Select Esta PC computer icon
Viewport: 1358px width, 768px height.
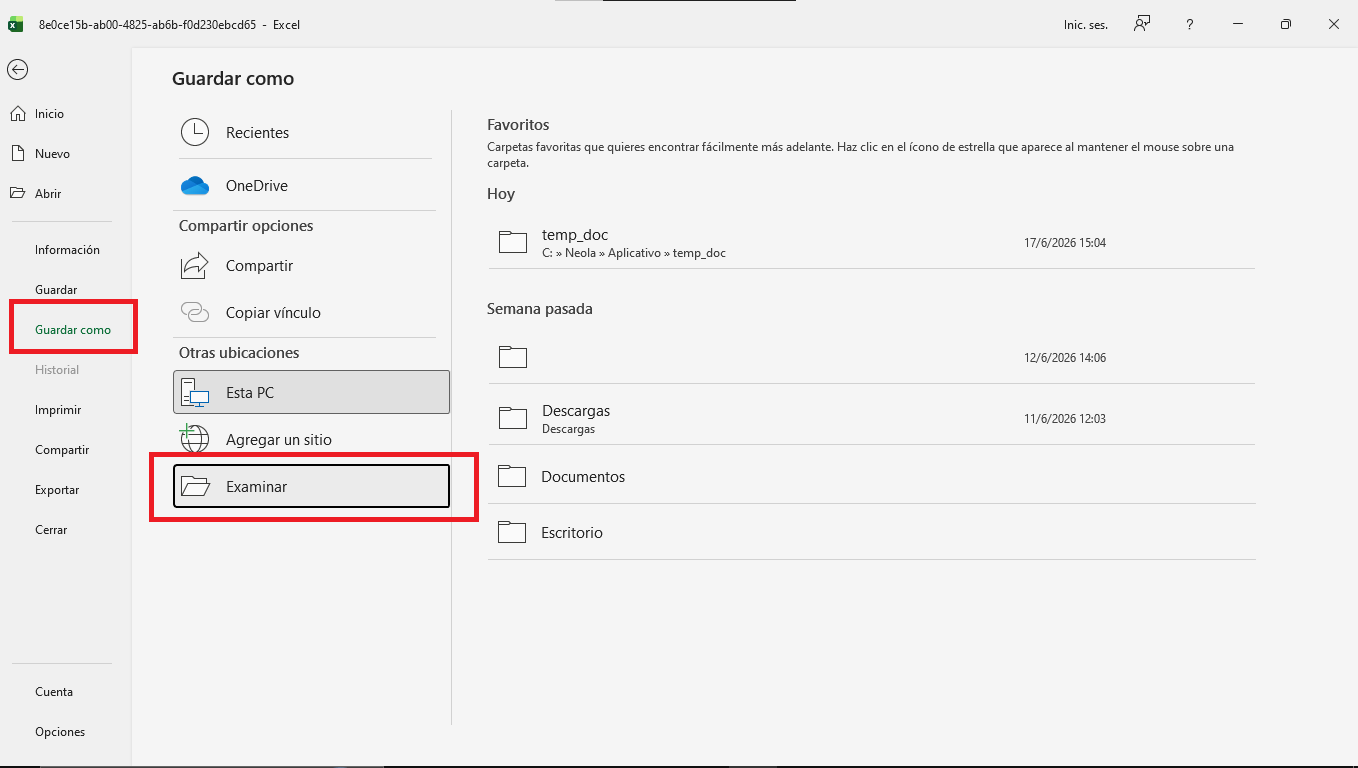tap(194, 392)
